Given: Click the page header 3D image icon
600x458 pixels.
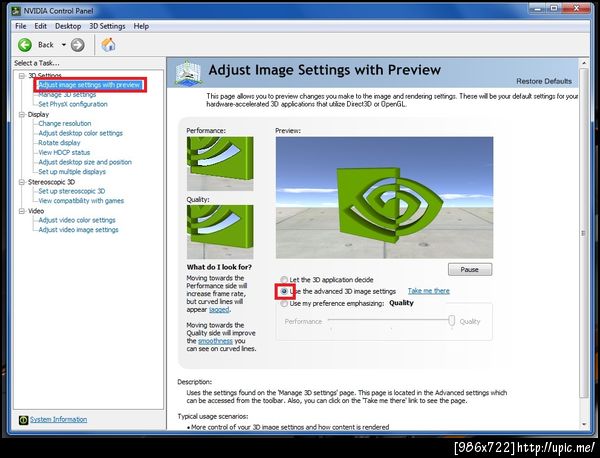Looking at the screenshot, I should (188, 72).
